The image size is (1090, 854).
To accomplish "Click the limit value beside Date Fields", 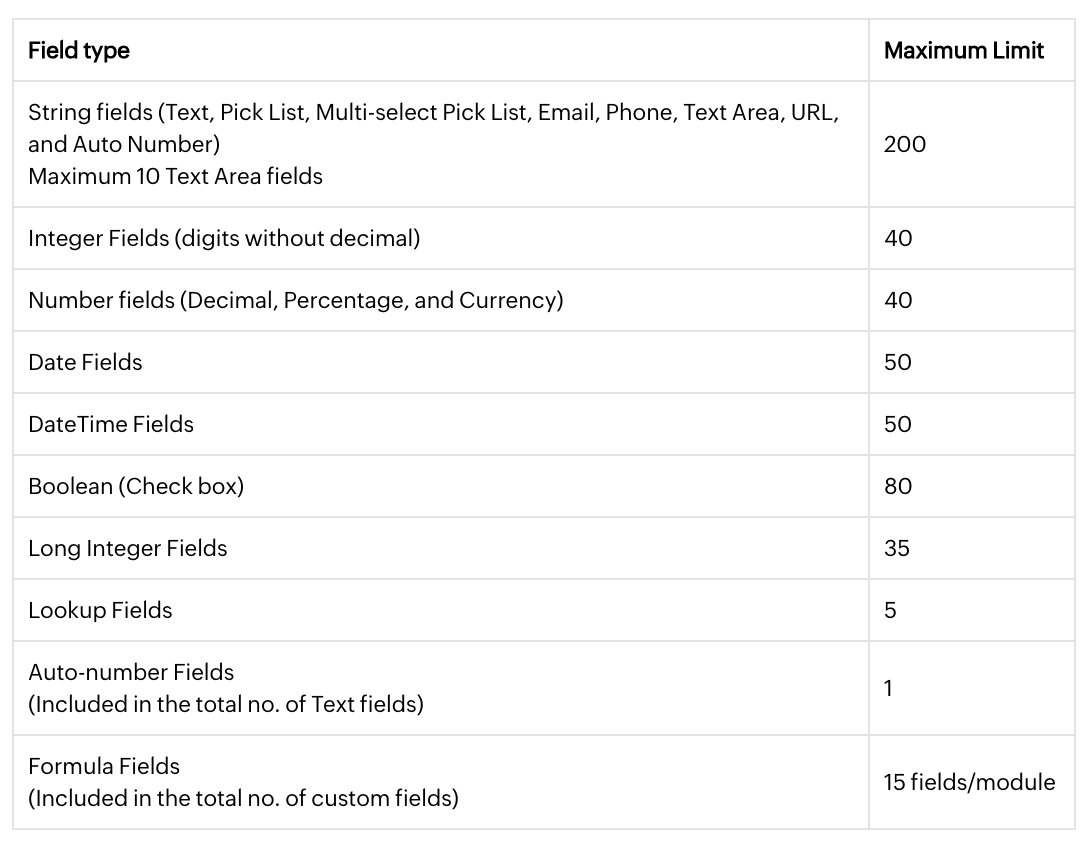I will pos(897,362).
